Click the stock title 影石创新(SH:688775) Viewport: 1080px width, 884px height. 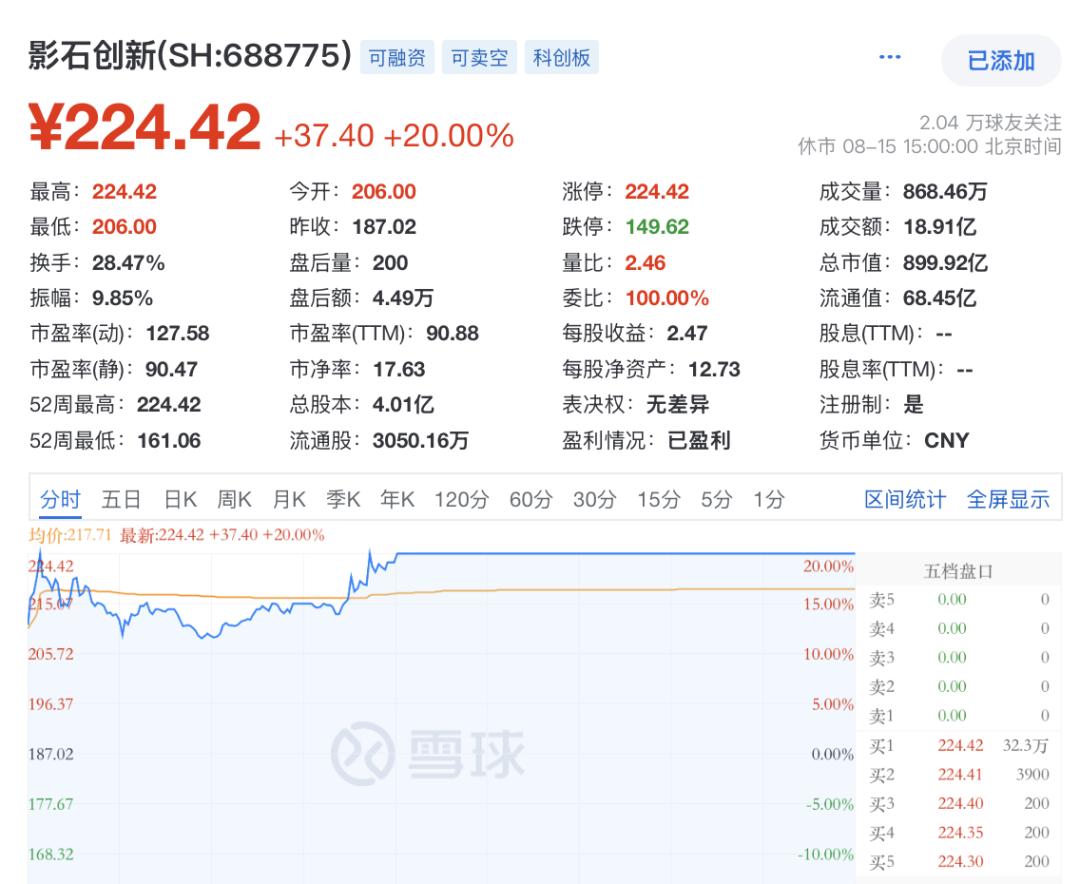pos(189,55)
